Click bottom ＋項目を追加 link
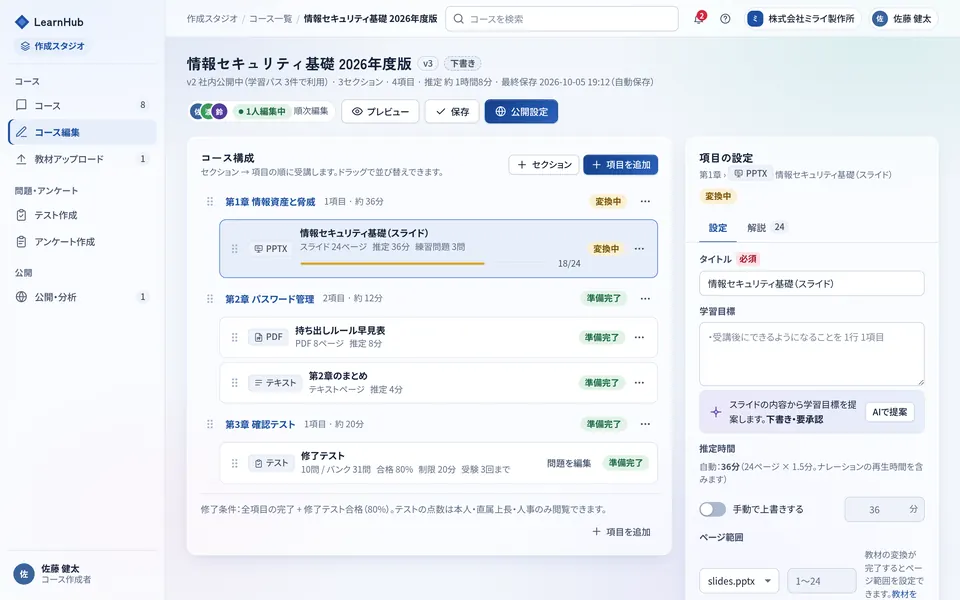Screen dimensions: 960x600 tap(621, 532)
